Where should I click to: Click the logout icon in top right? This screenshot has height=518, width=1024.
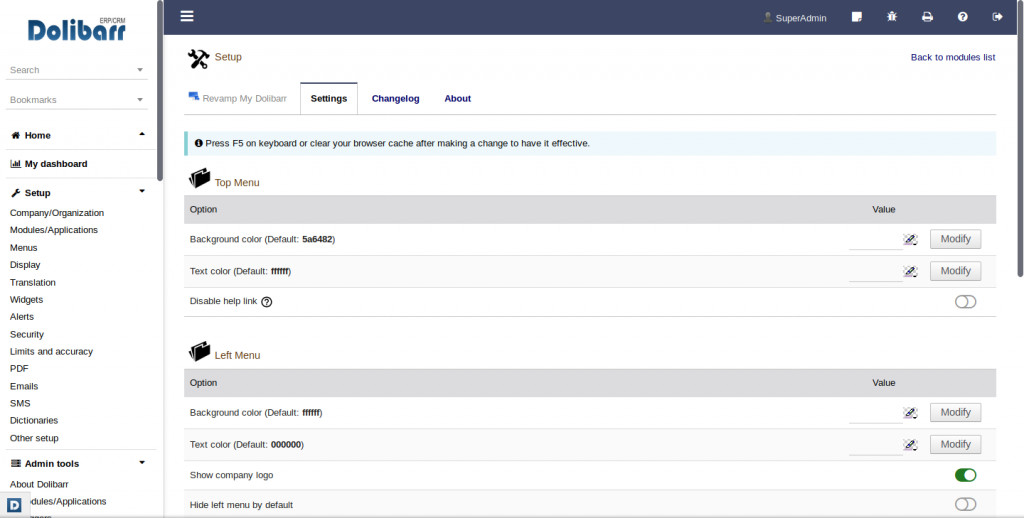[997, 17]
